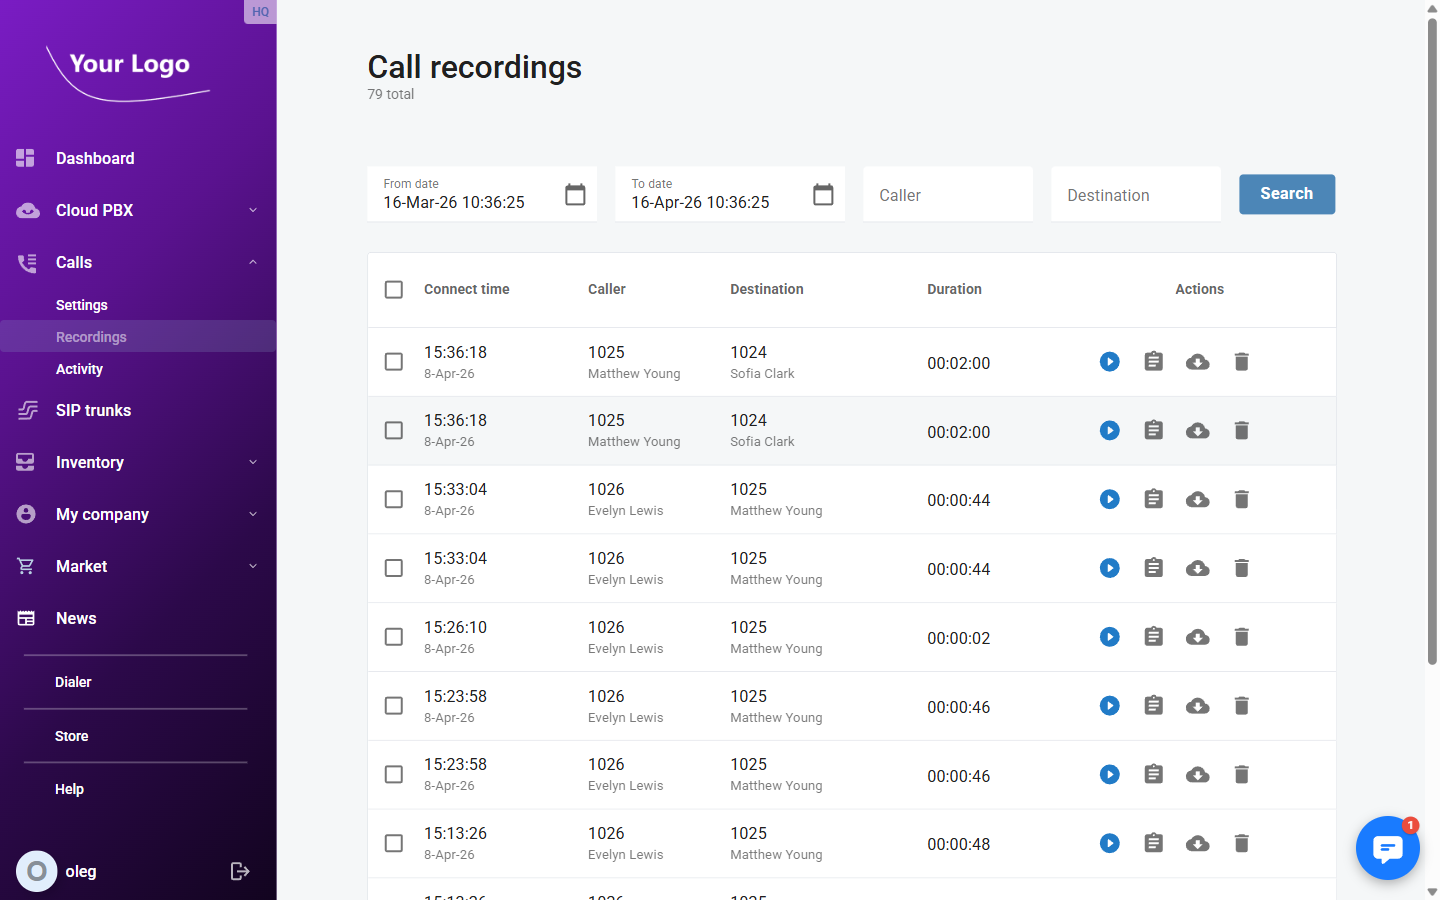Viewport: 1440px width, 900px height.
Task: Open the support chat bubble
Action: point(1388,848)
